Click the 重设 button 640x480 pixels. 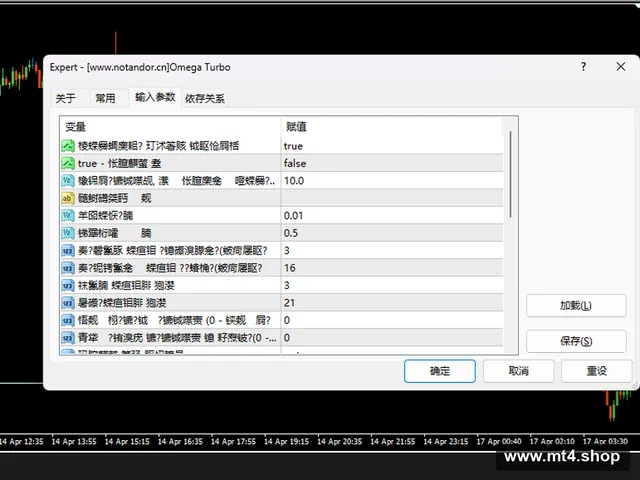tap(596, 371)
